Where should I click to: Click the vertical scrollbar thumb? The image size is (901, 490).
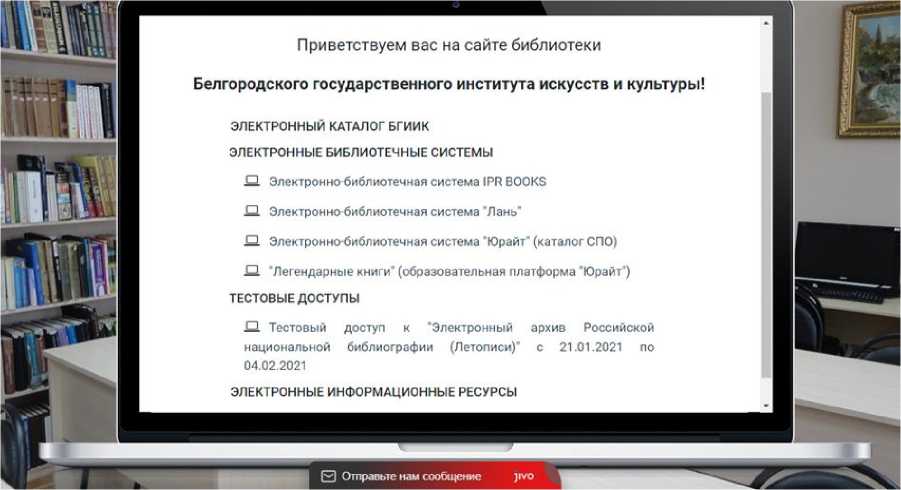click(x=766, y=234)
